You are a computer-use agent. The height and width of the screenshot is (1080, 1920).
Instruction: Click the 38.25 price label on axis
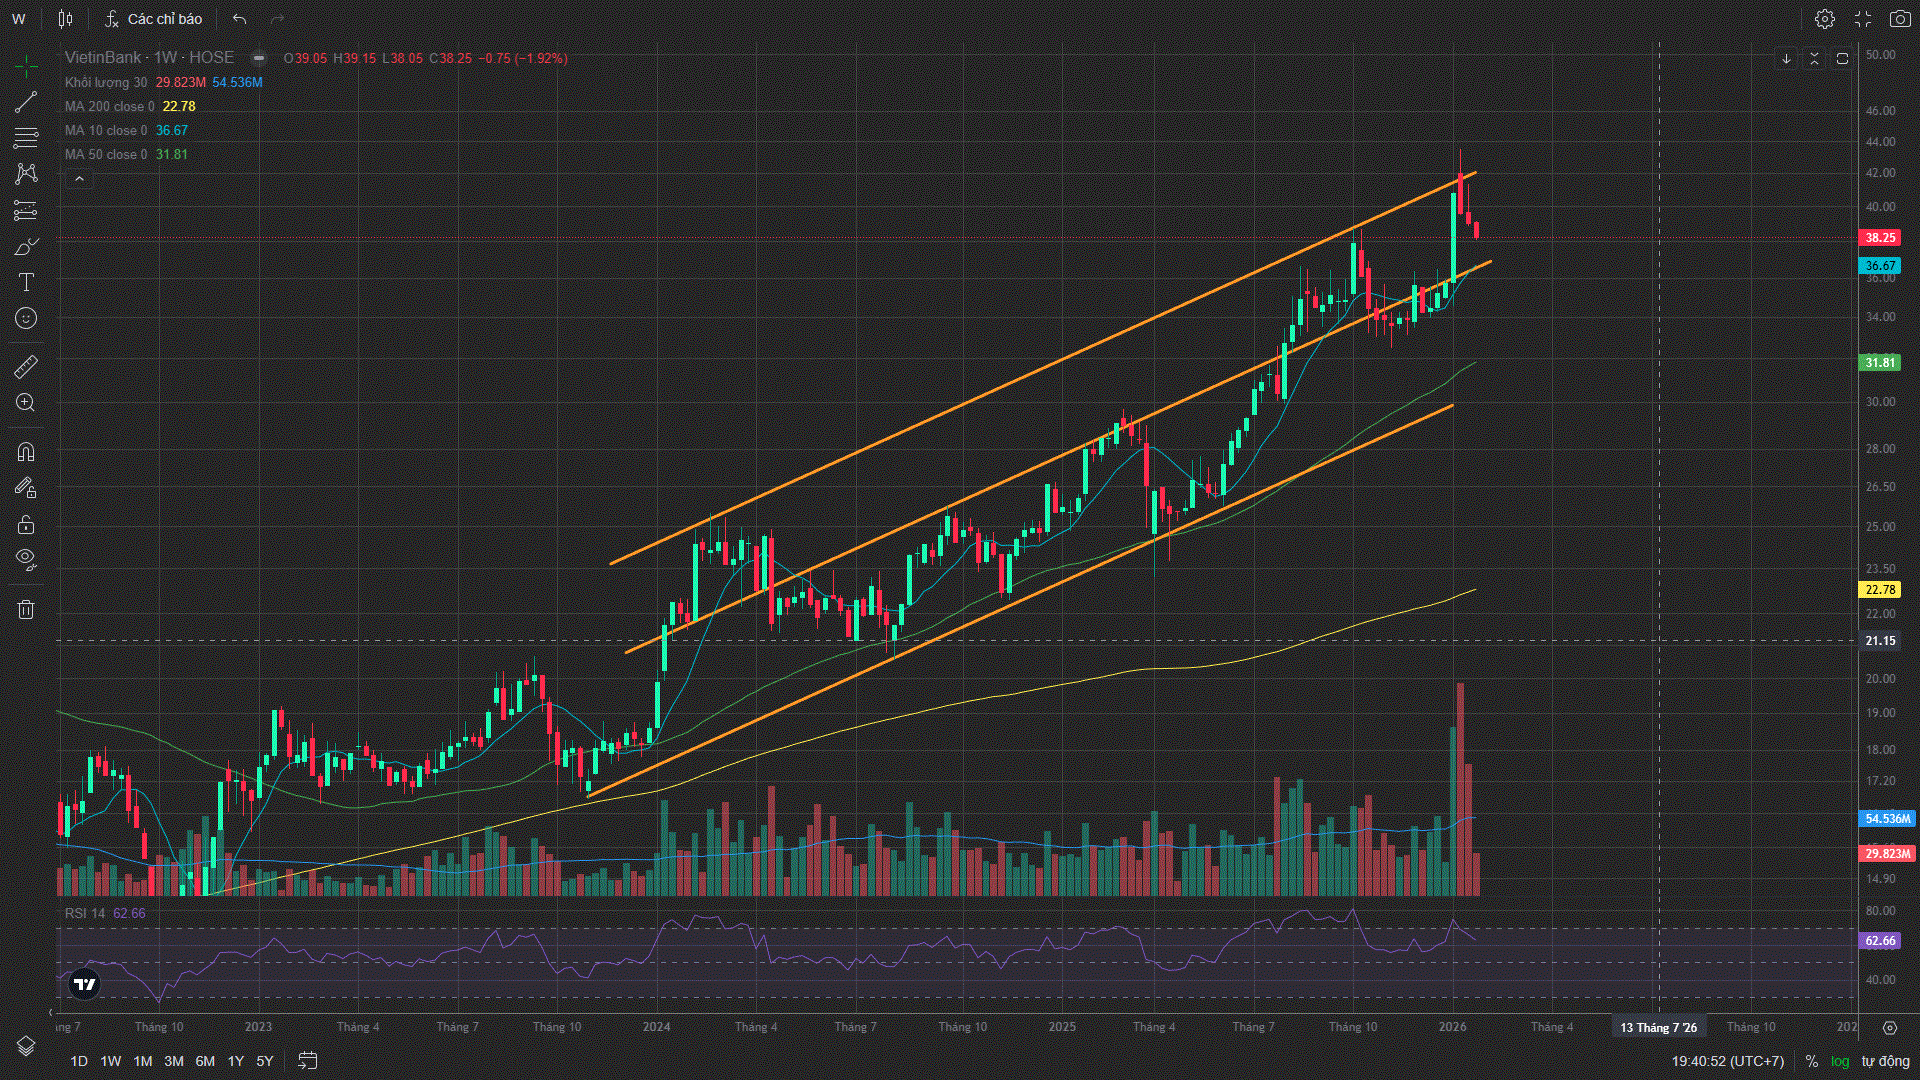[1879, 238]
